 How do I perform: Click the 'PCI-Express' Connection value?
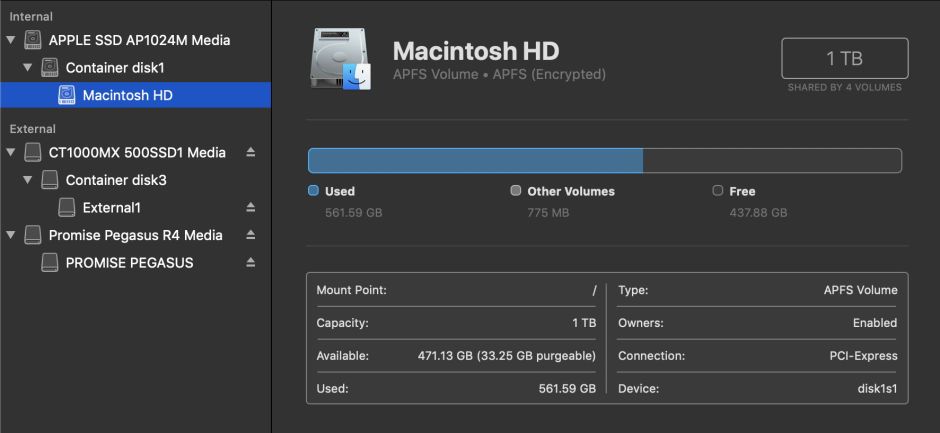click(x=864, y=356)
